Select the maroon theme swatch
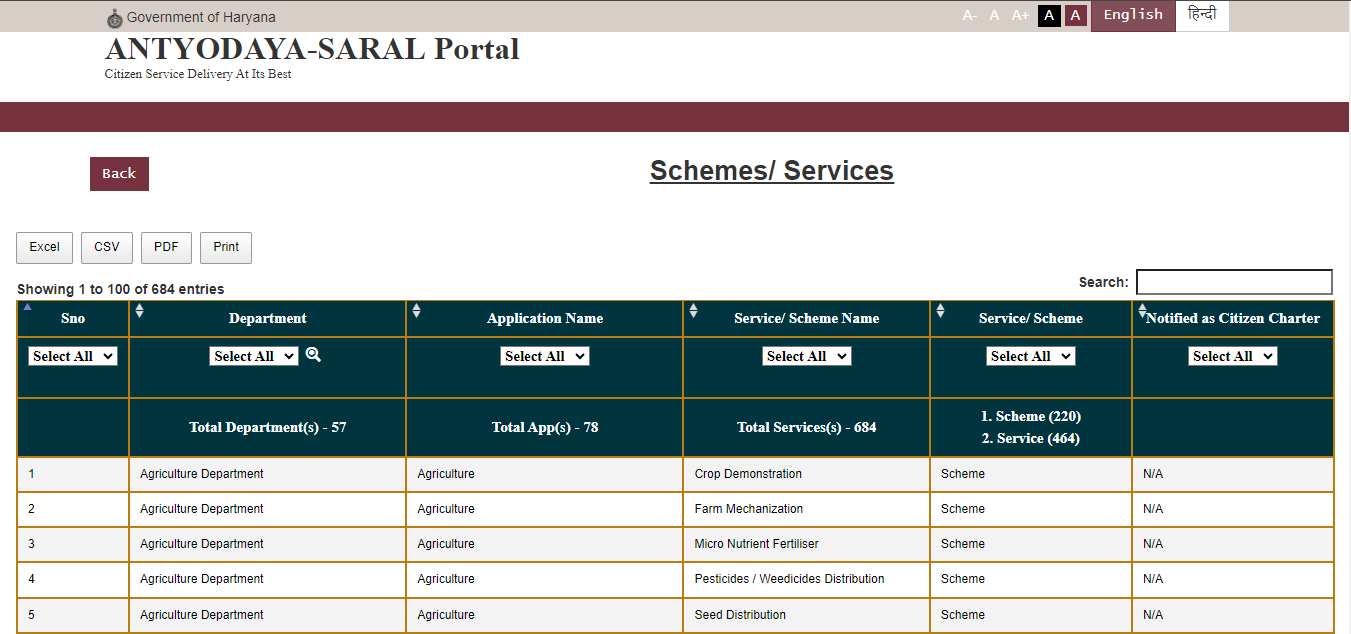 (1075, 16)
